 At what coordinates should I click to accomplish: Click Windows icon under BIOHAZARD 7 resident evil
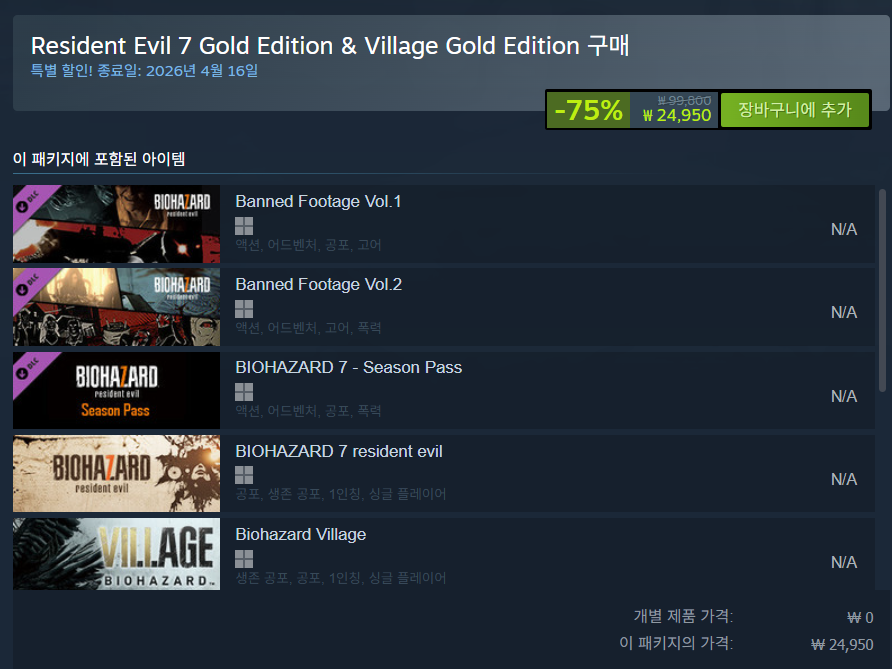[x=244, y=475]
